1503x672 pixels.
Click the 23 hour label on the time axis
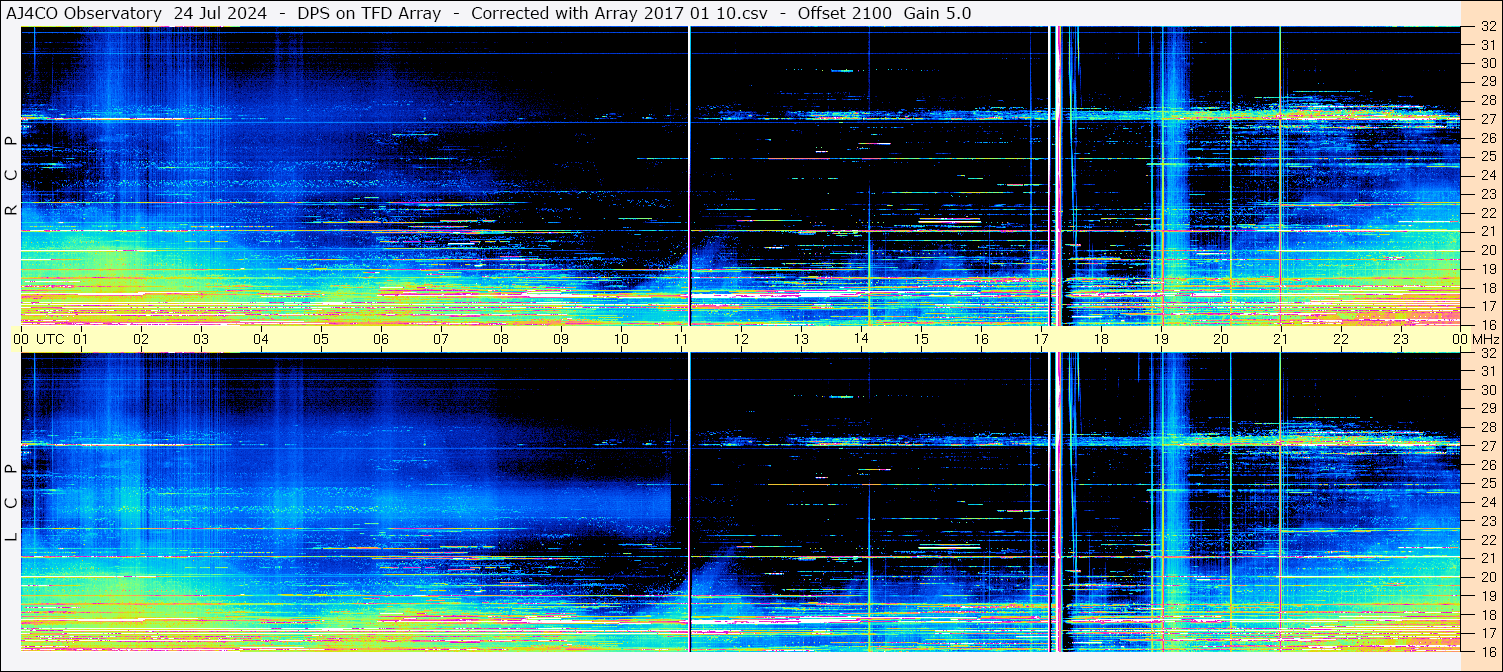1401,339
